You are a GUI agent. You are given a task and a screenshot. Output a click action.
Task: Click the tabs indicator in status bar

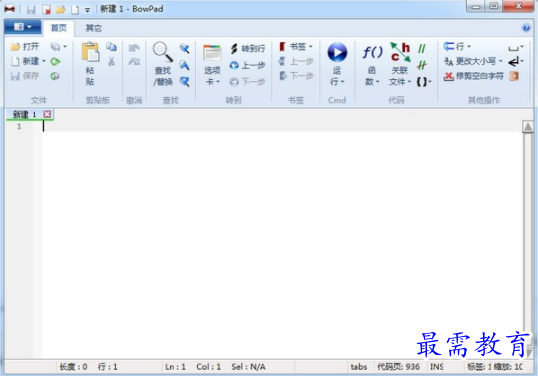(359, 367)
